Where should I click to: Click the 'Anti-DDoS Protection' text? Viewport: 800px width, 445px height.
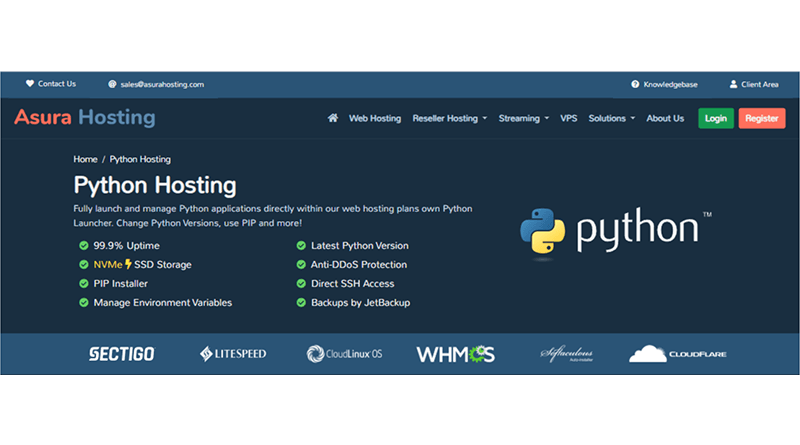(x=359, y=264)
